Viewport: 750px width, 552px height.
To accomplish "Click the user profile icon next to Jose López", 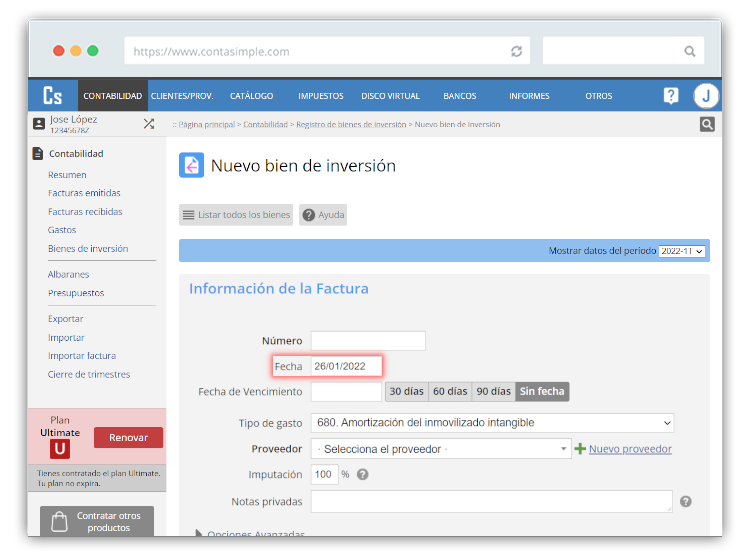I will click(39, 124).
